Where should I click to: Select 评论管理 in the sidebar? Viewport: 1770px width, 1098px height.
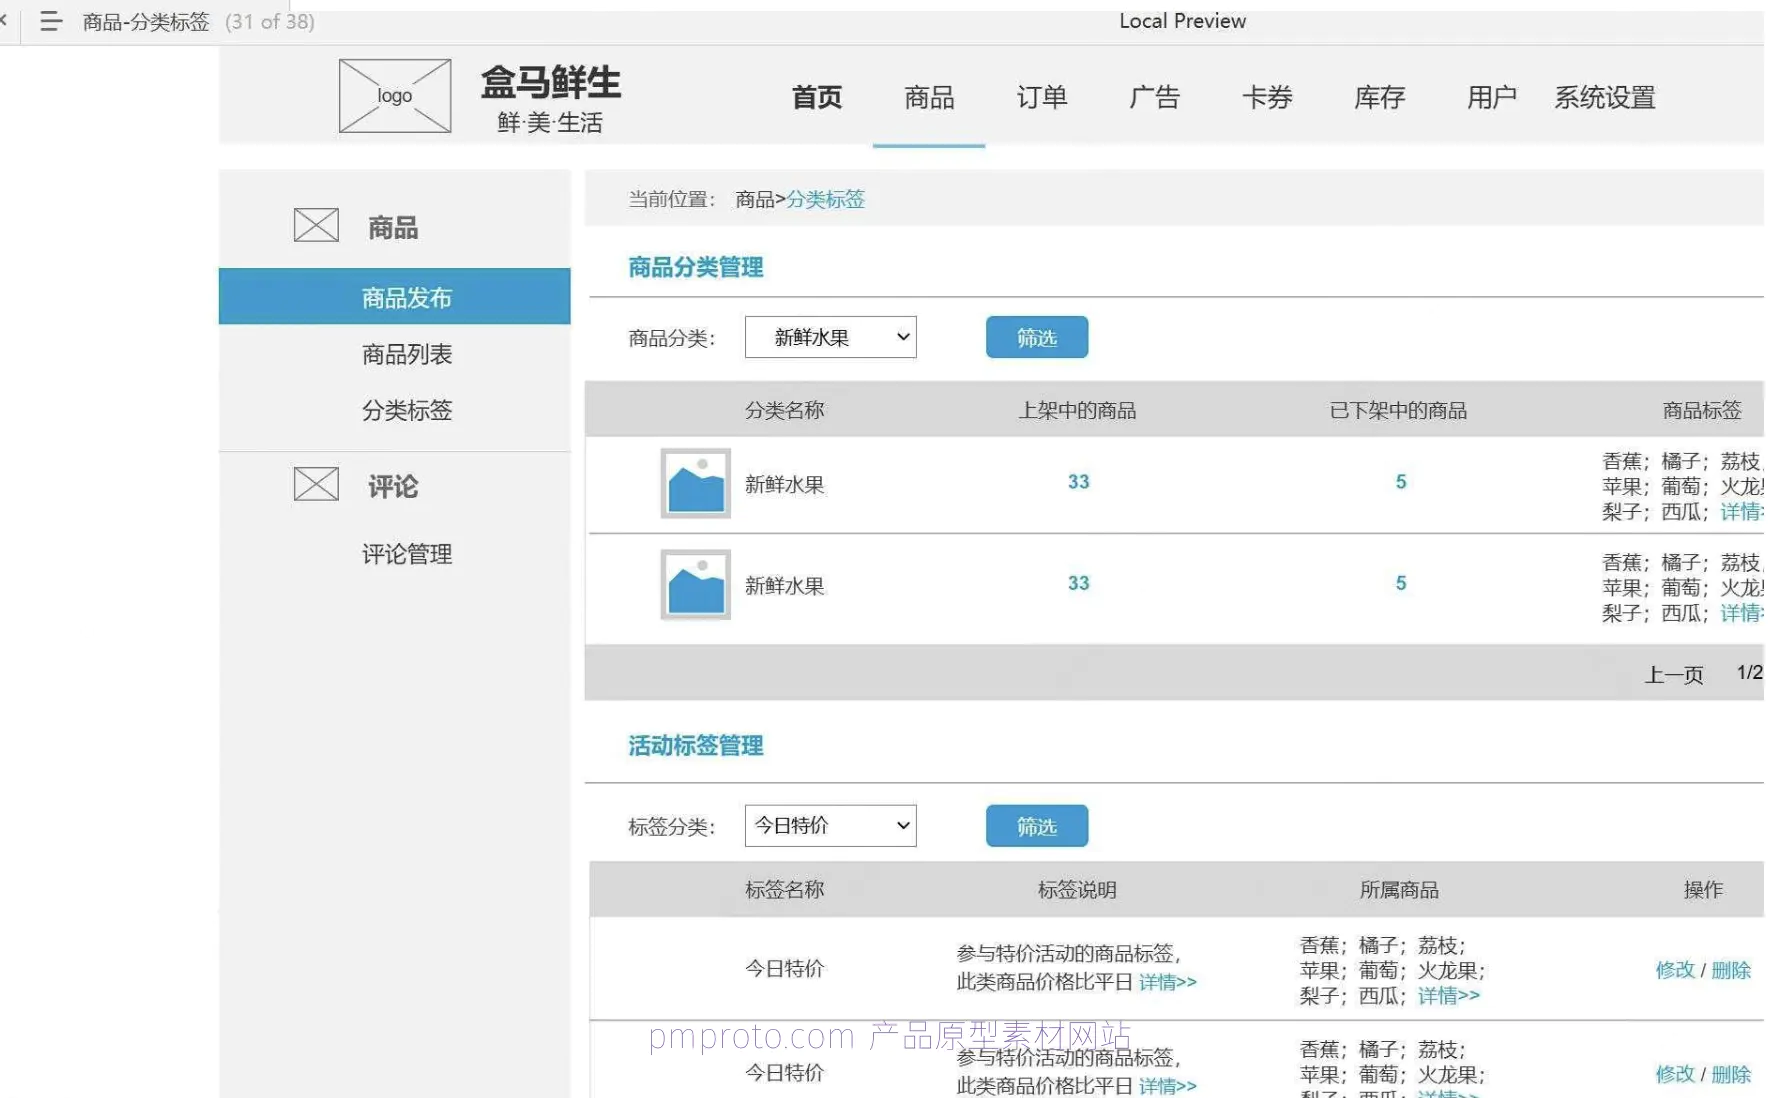[x=407, y=554]
